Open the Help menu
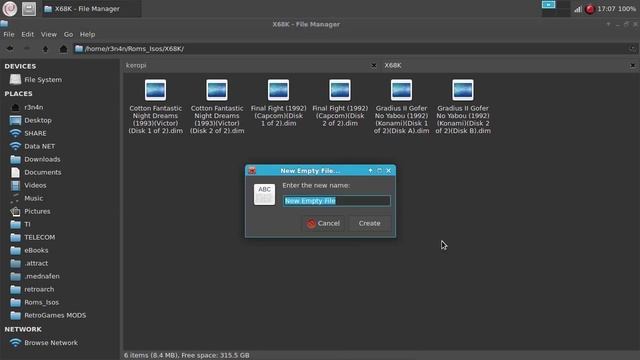640x360 pixels. click(87, 34)
